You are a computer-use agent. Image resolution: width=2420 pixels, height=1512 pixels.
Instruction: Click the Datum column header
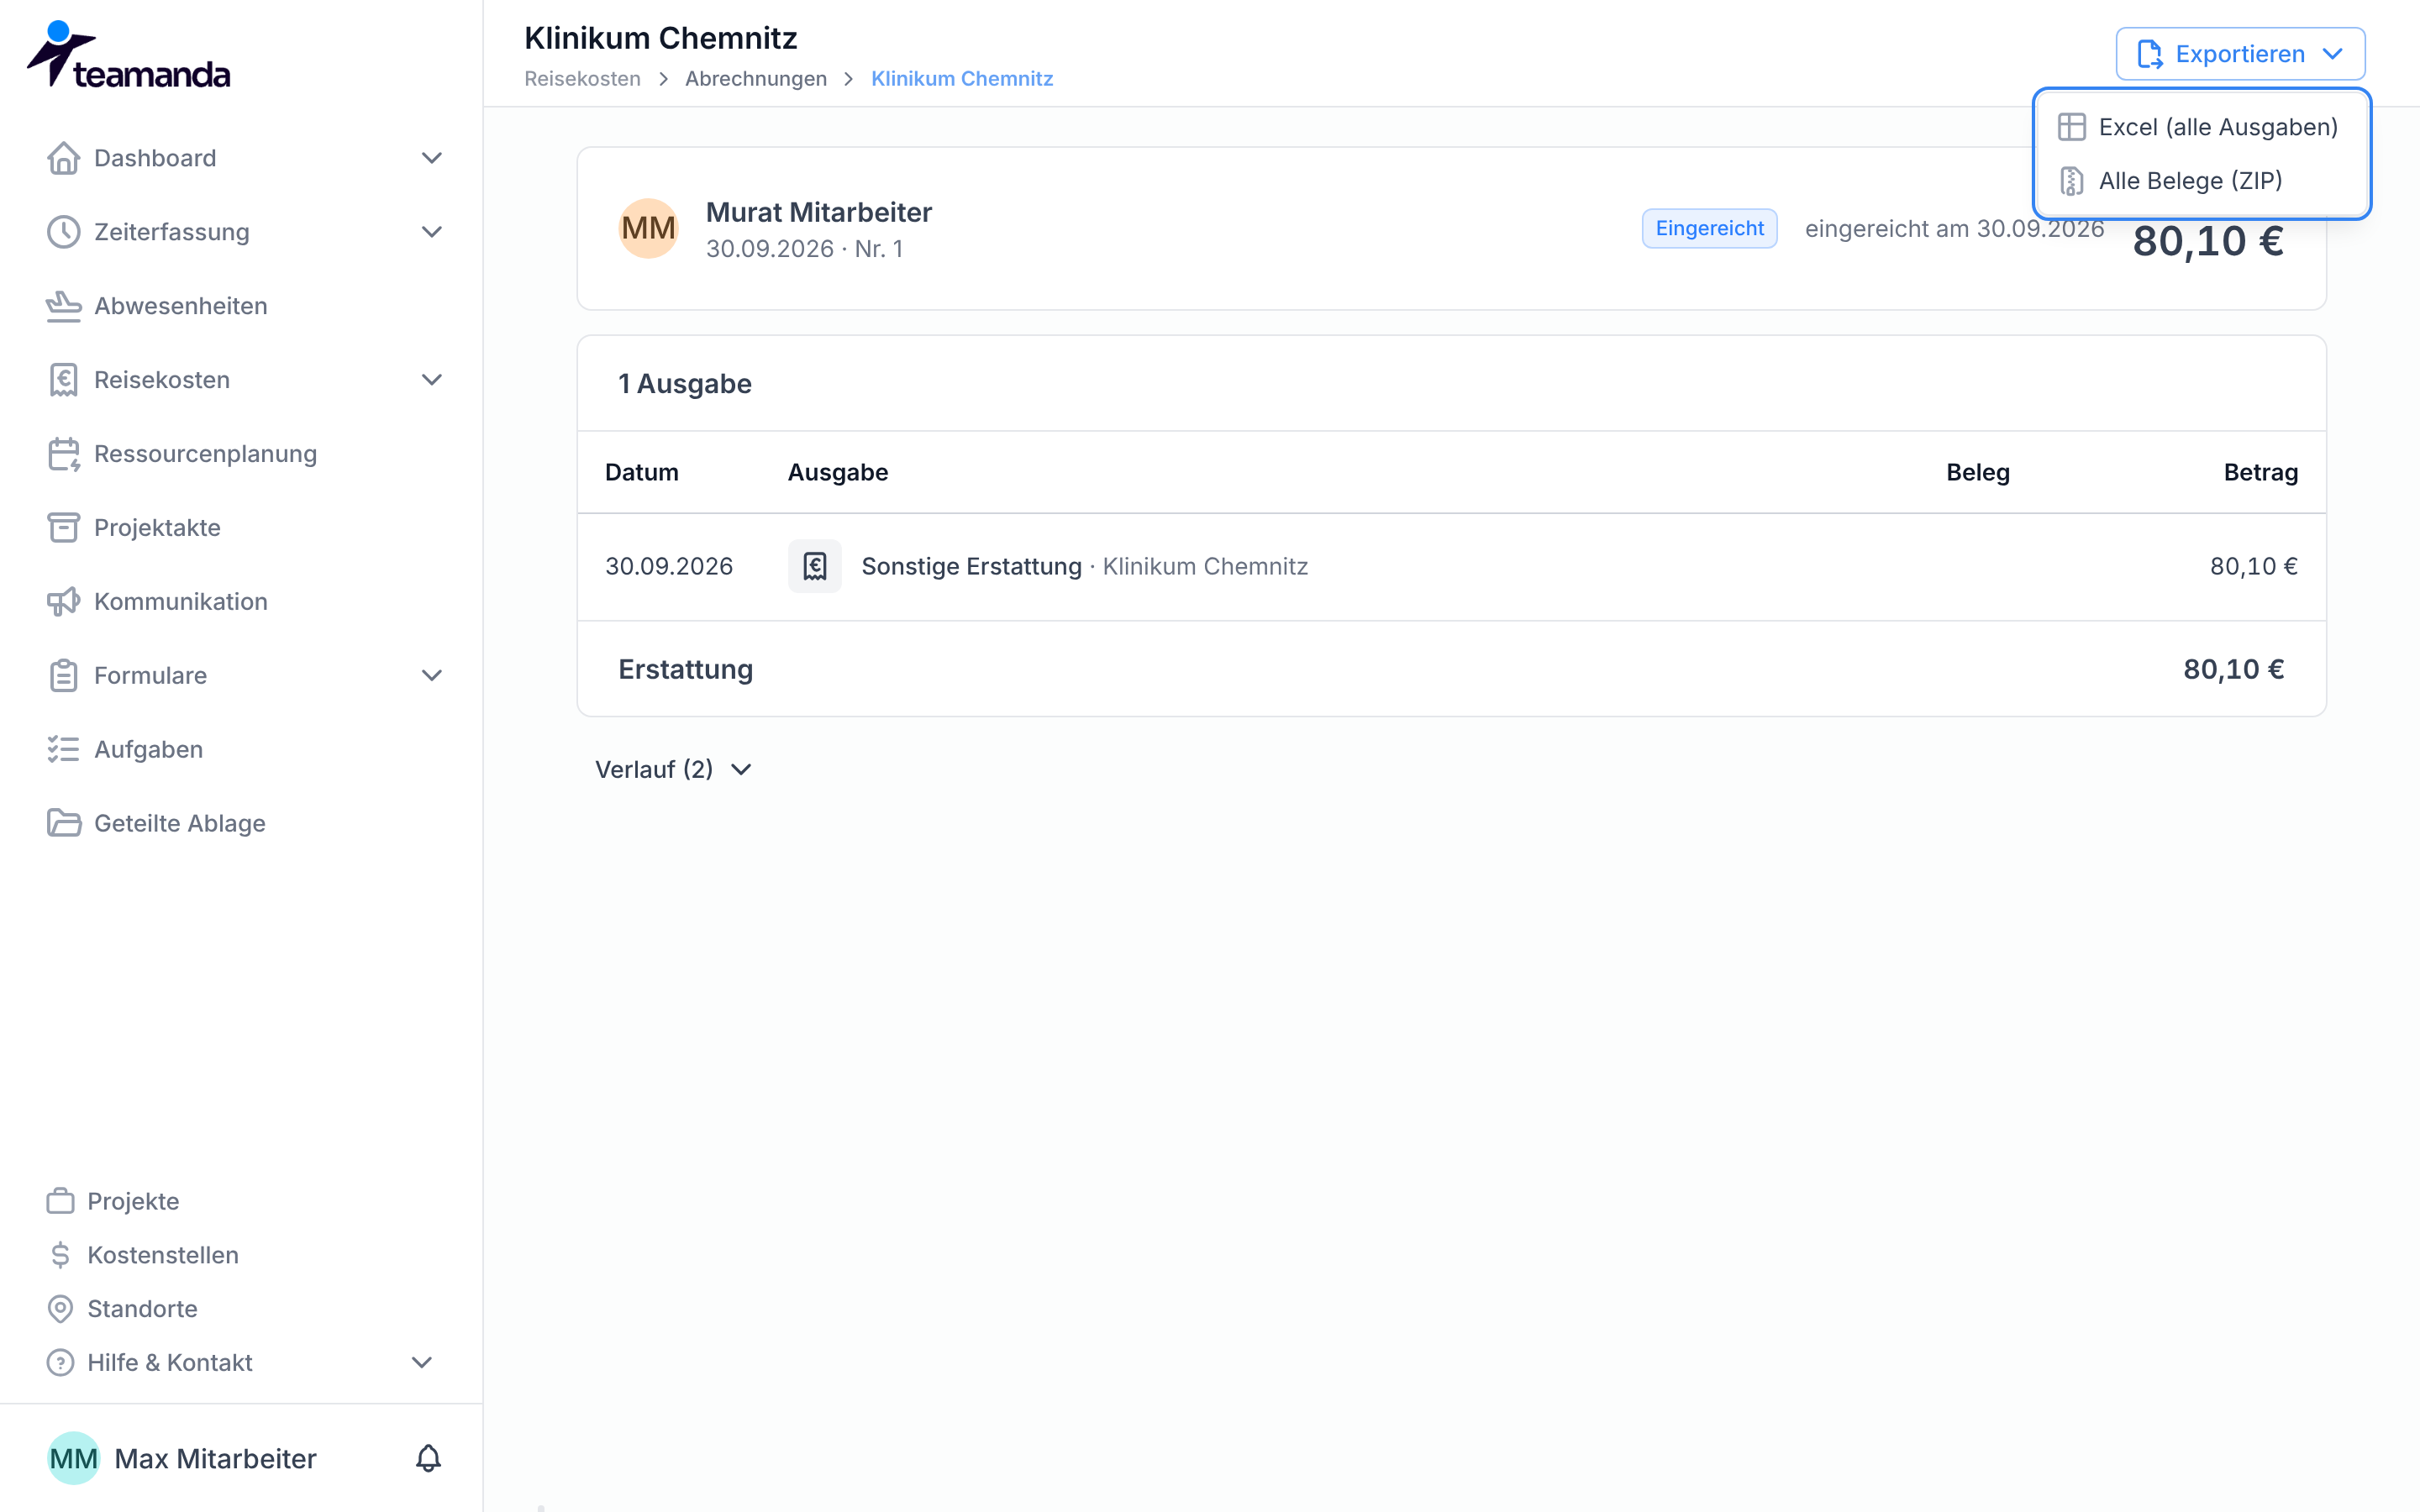pos(641,472)
